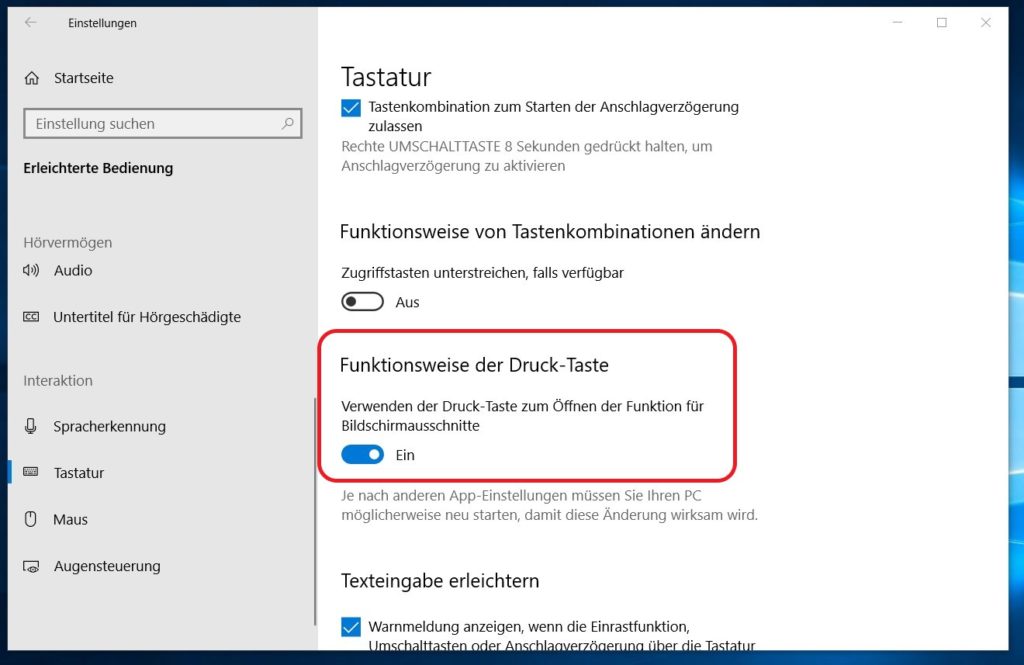This screenshot has width=1024, height=665.
Task: Uncheck Warnmeldung anzeigen checkbox
Action: pyautogui.click(x=351, y=627)
